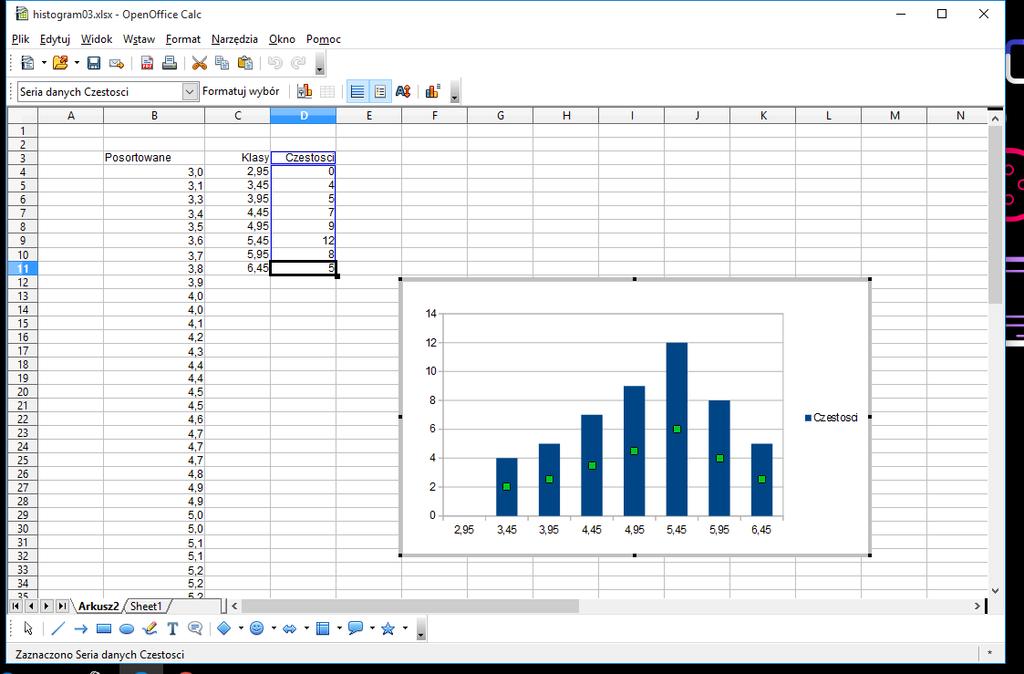The width and height of the screenshot is (1024, 674).
Task: Open the Edytuj menu
Action: click(55, 39)
